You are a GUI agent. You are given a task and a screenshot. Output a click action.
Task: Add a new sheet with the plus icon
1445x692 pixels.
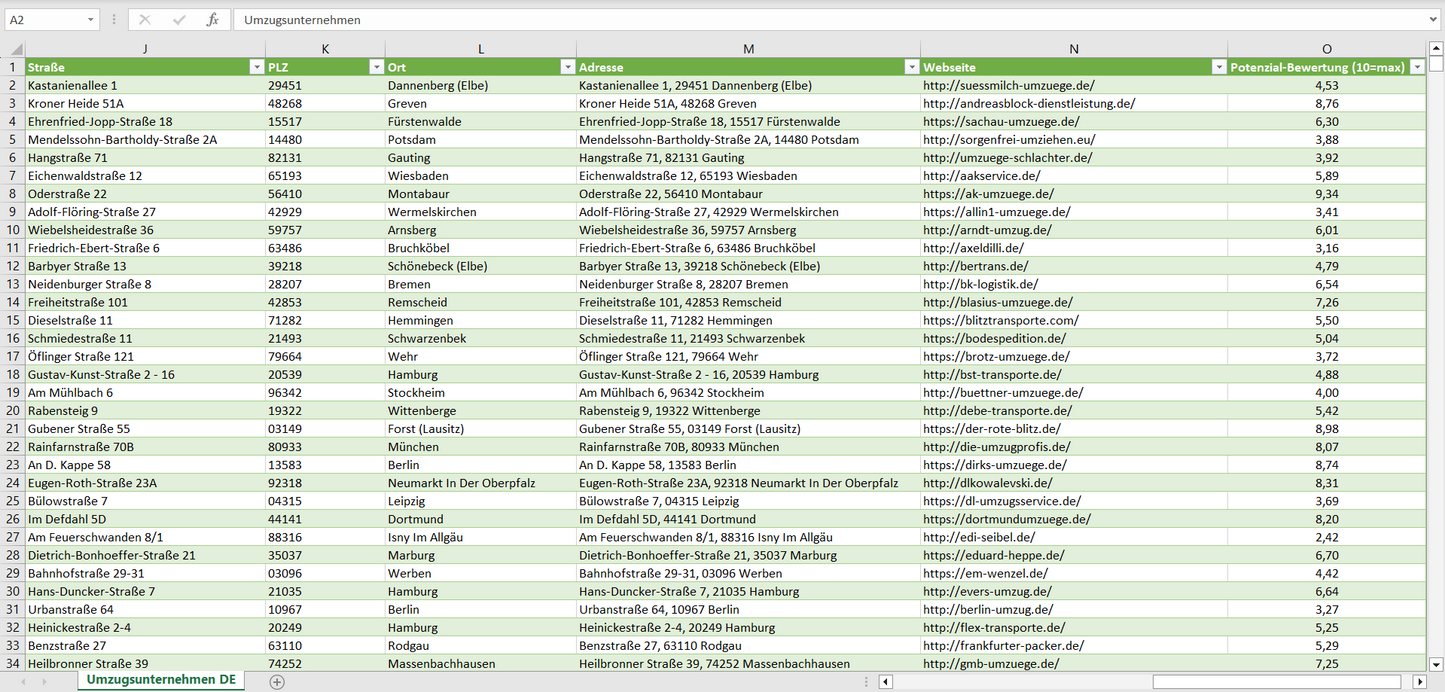pos(277,681)
